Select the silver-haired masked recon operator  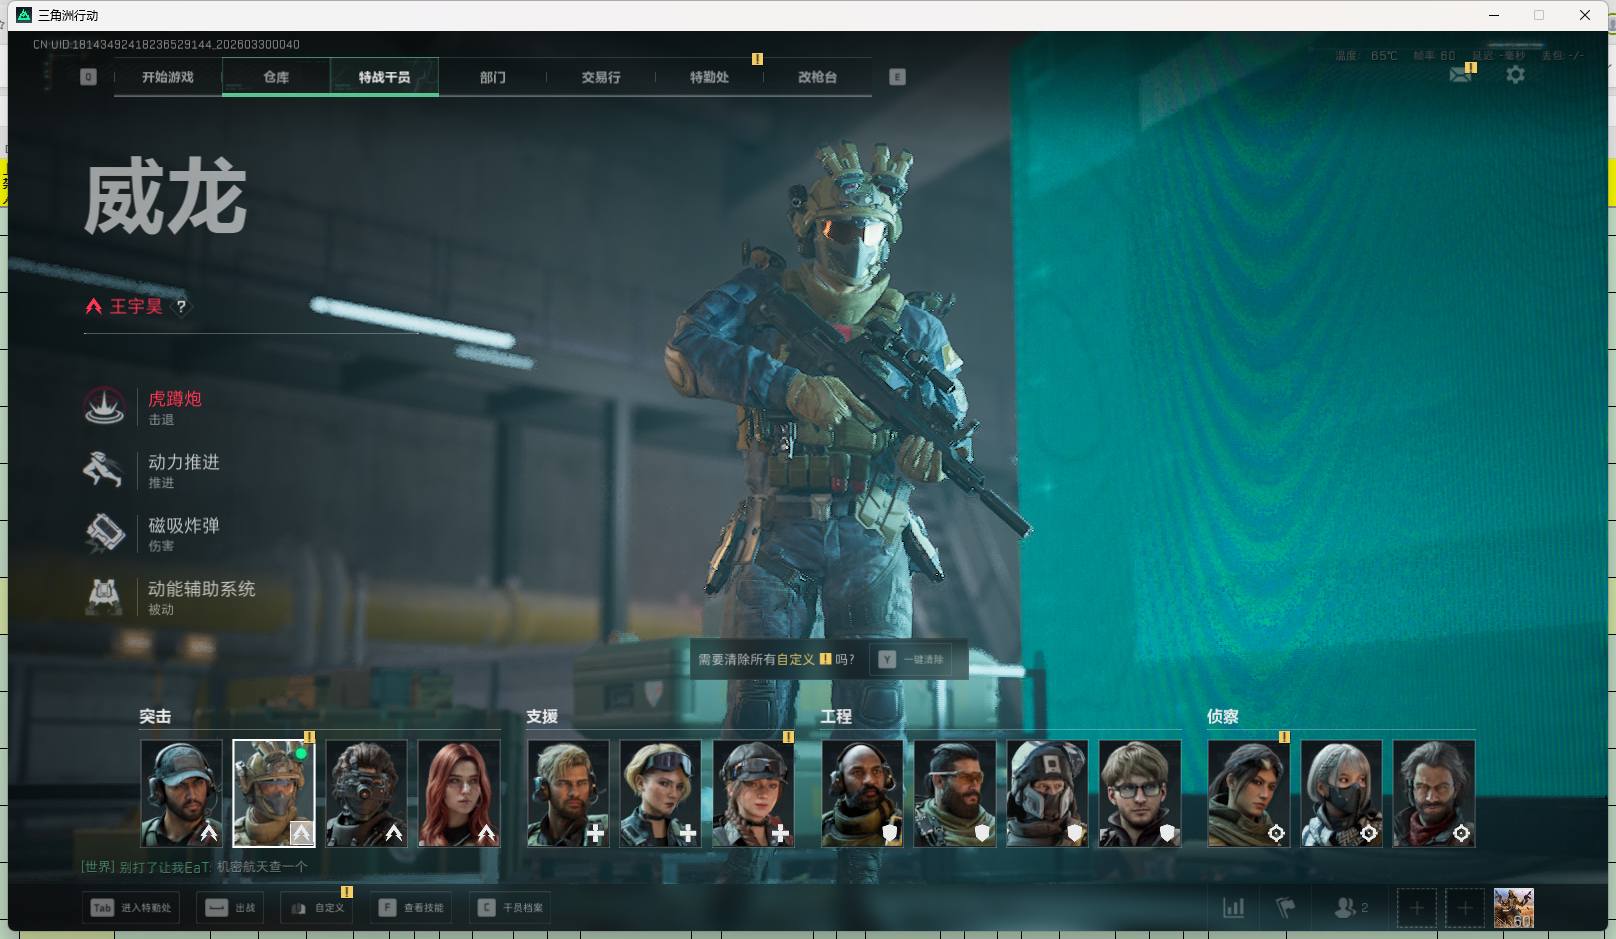click(1341, 793)
